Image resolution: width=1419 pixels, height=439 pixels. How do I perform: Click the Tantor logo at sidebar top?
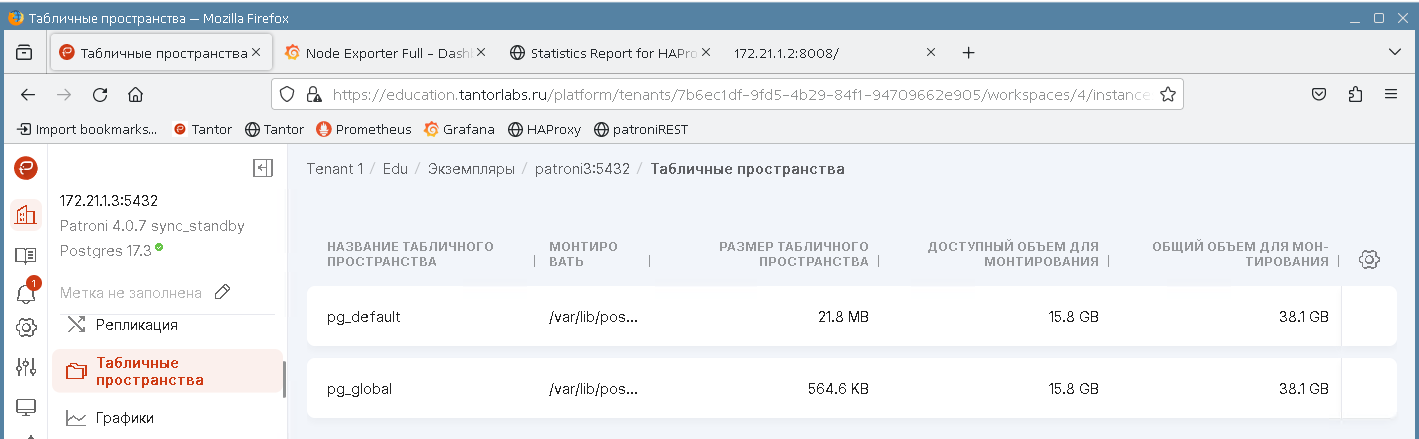(x=26, y=168)
